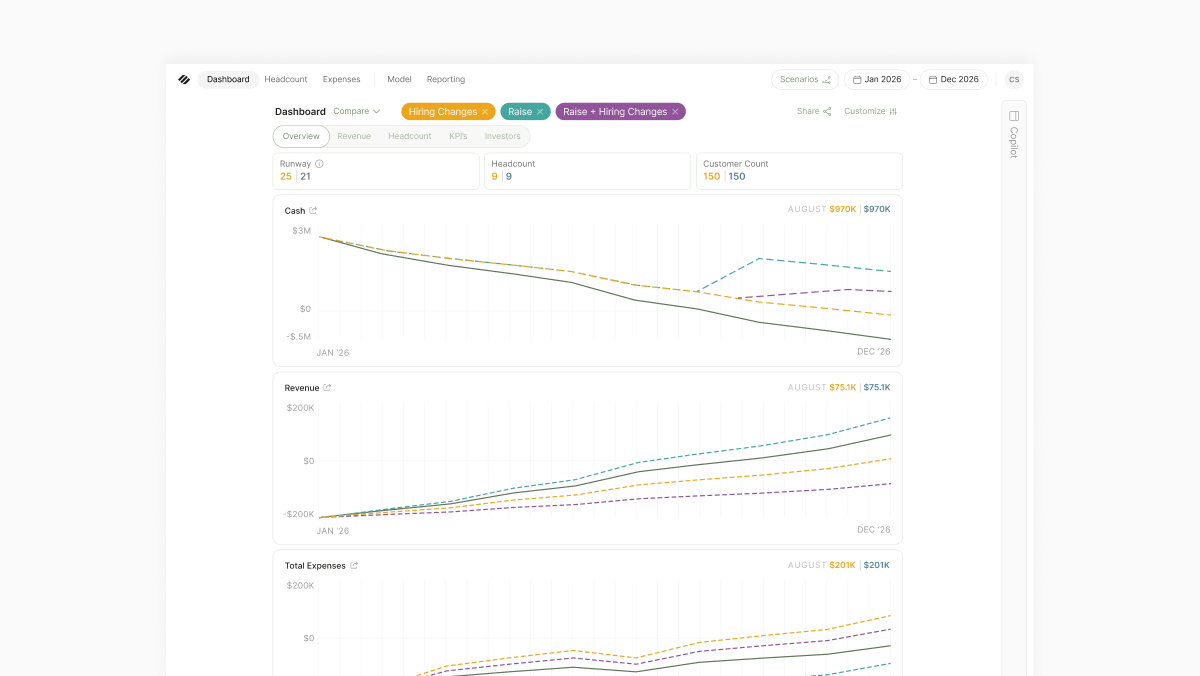This screenshot has height=676, width=1200.
Task: Click the Runway info icon
Action: pos(319,164)
